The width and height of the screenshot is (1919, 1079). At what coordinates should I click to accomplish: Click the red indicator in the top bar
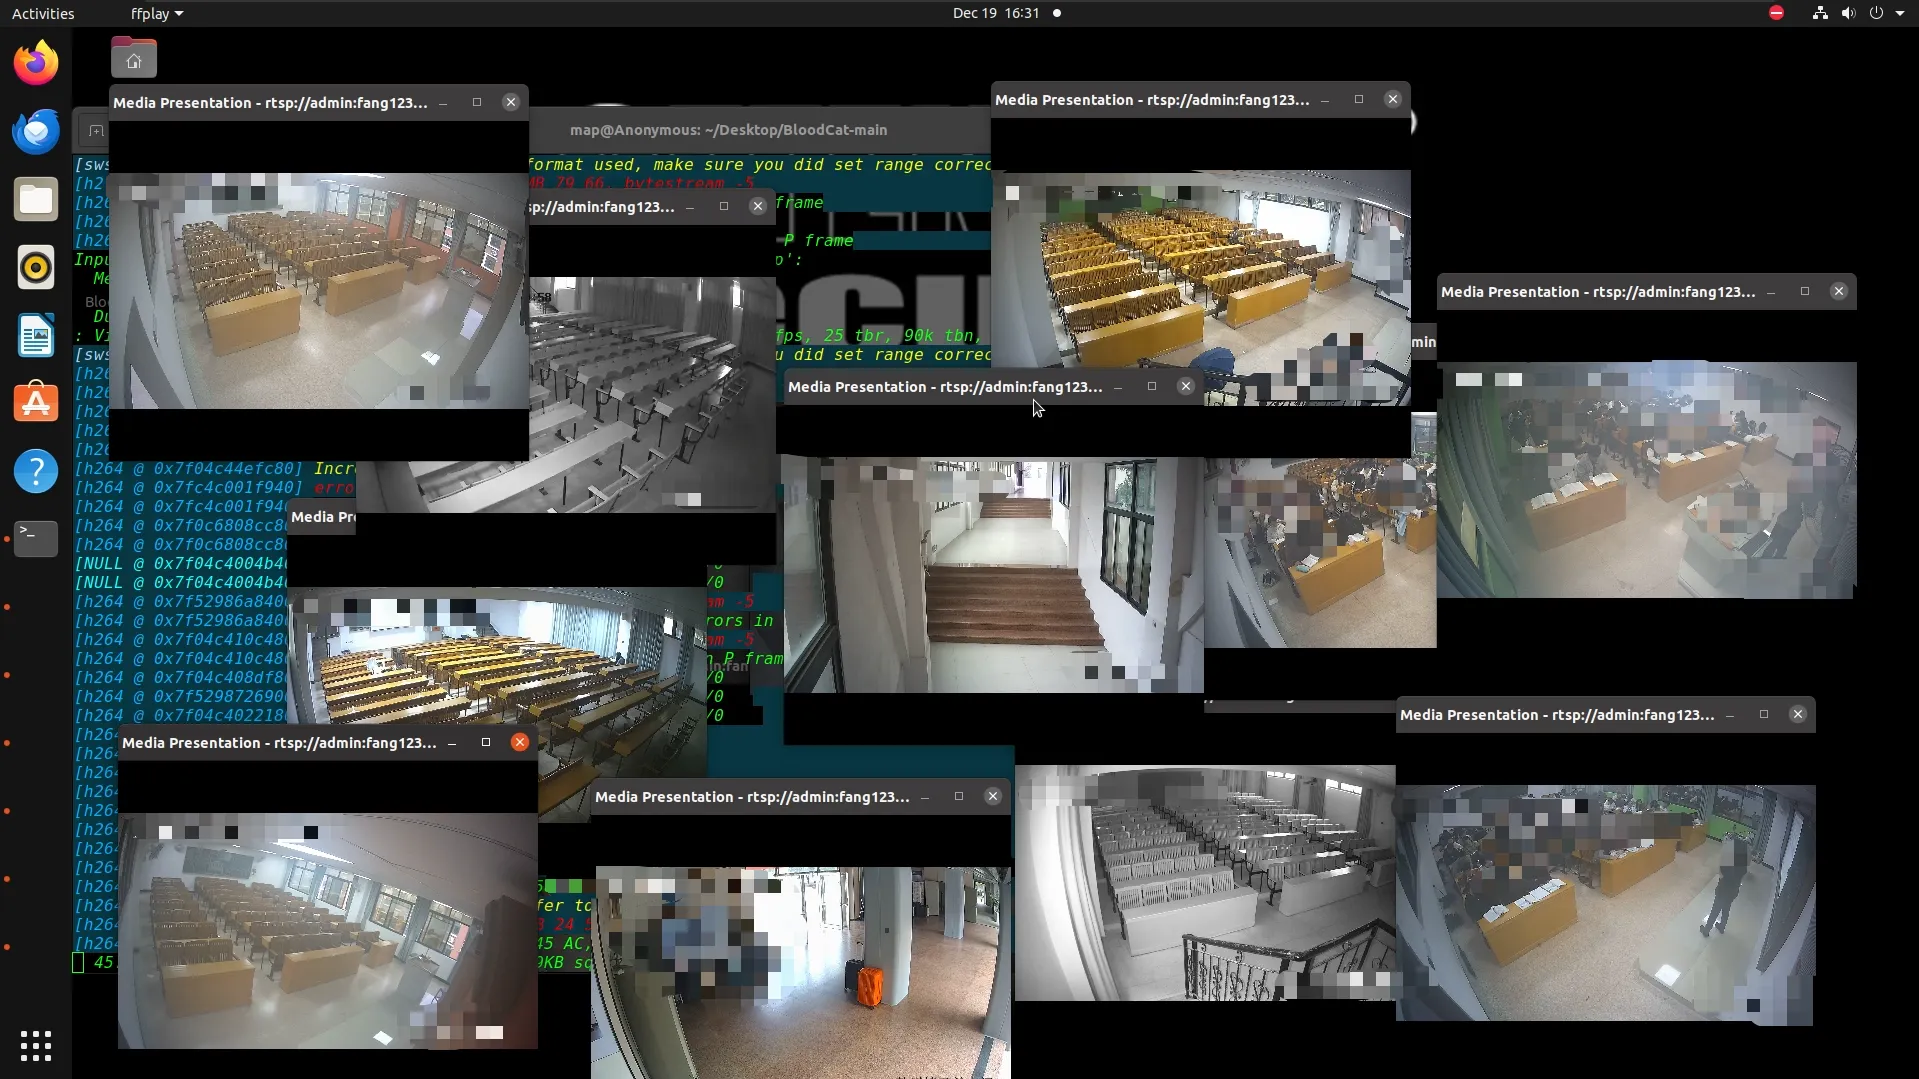(1776, 13)
